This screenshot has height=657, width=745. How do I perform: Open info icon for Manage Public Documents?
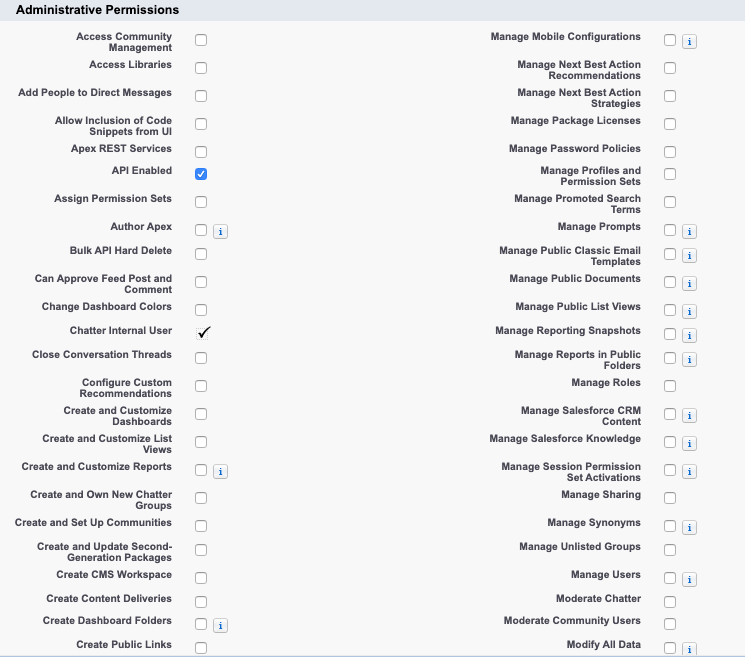[x=689, y=284]
